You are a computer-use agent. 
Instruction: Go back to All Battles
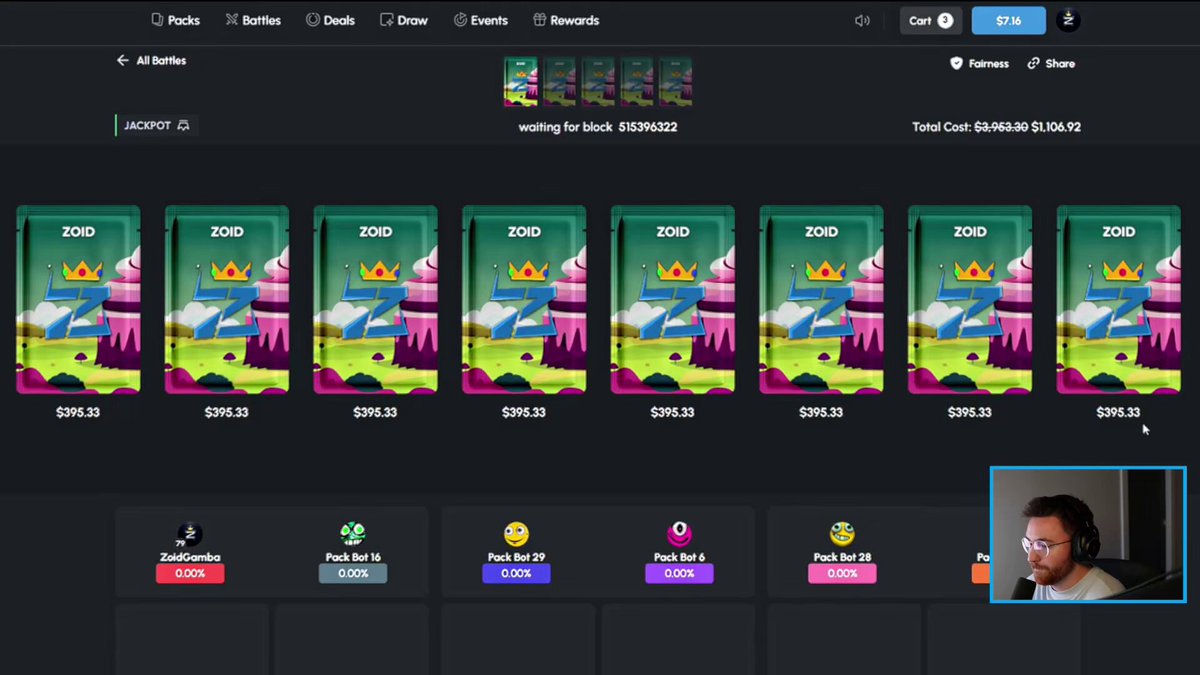(x=151, y=61)
